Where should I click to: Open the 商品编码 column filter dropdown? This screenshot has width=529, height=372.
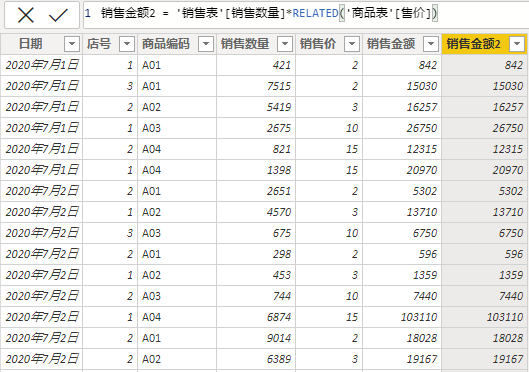[x=206, y=44]
